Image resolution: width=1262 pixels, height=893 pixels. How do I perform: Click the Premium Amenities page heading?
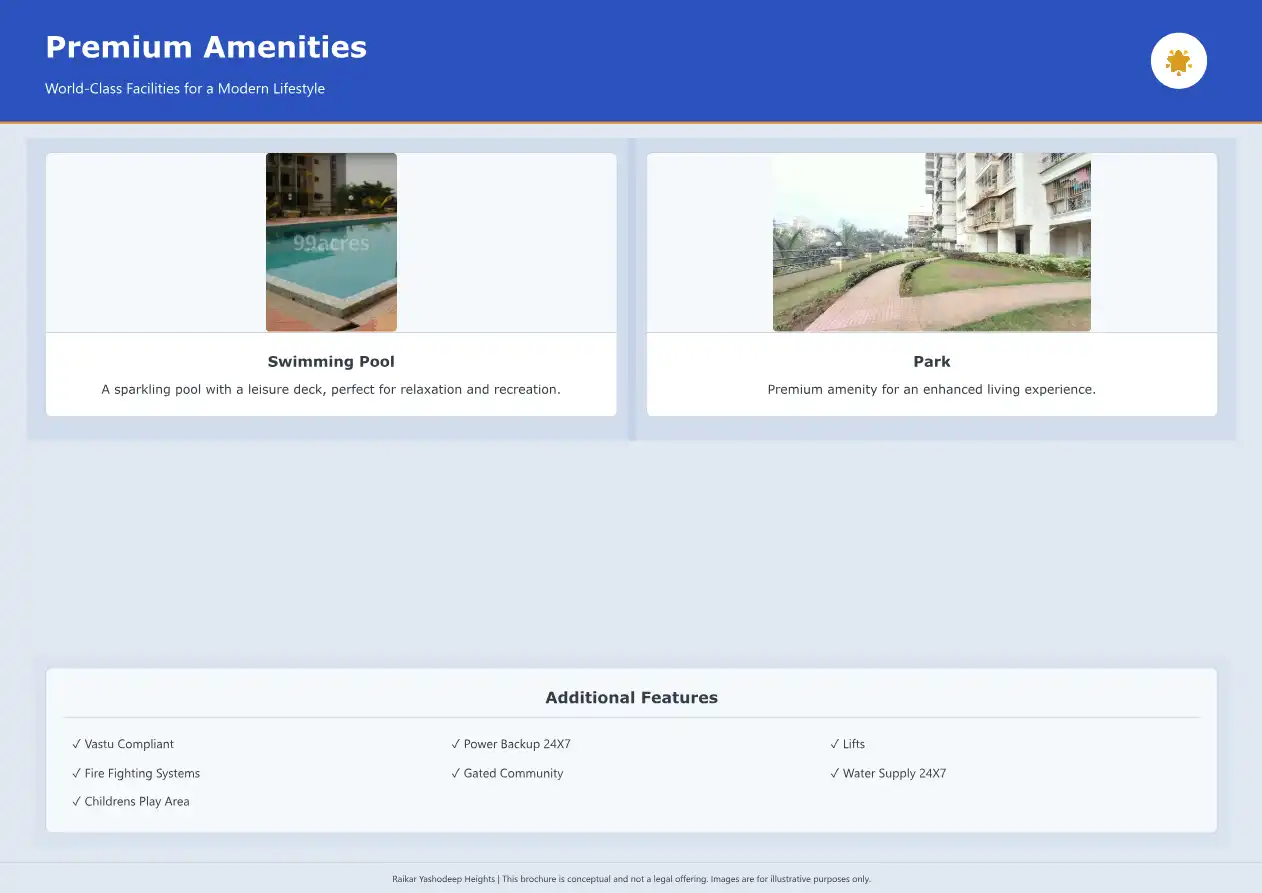click(x=206, y=47)
